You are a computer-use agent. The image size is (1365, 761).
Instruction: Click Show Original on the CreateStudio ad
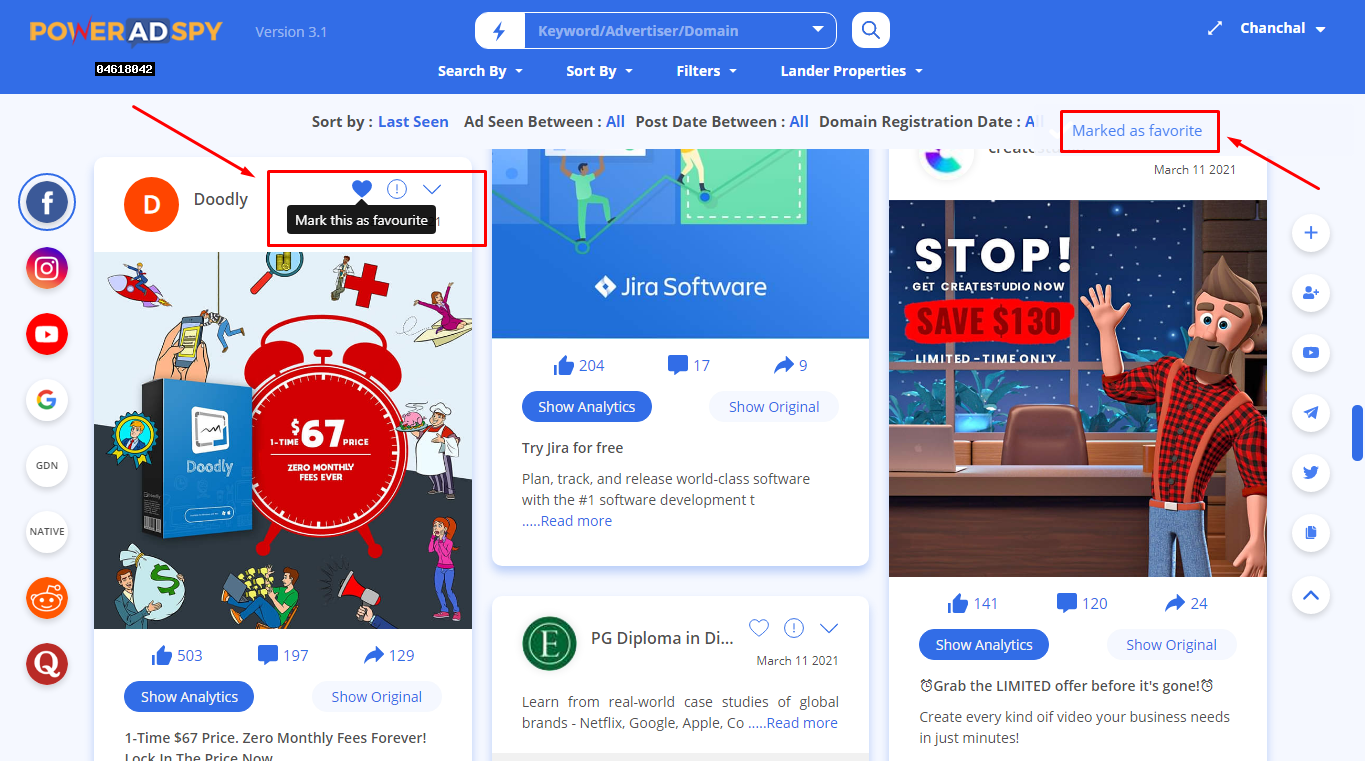click(x=1172, y=645)
